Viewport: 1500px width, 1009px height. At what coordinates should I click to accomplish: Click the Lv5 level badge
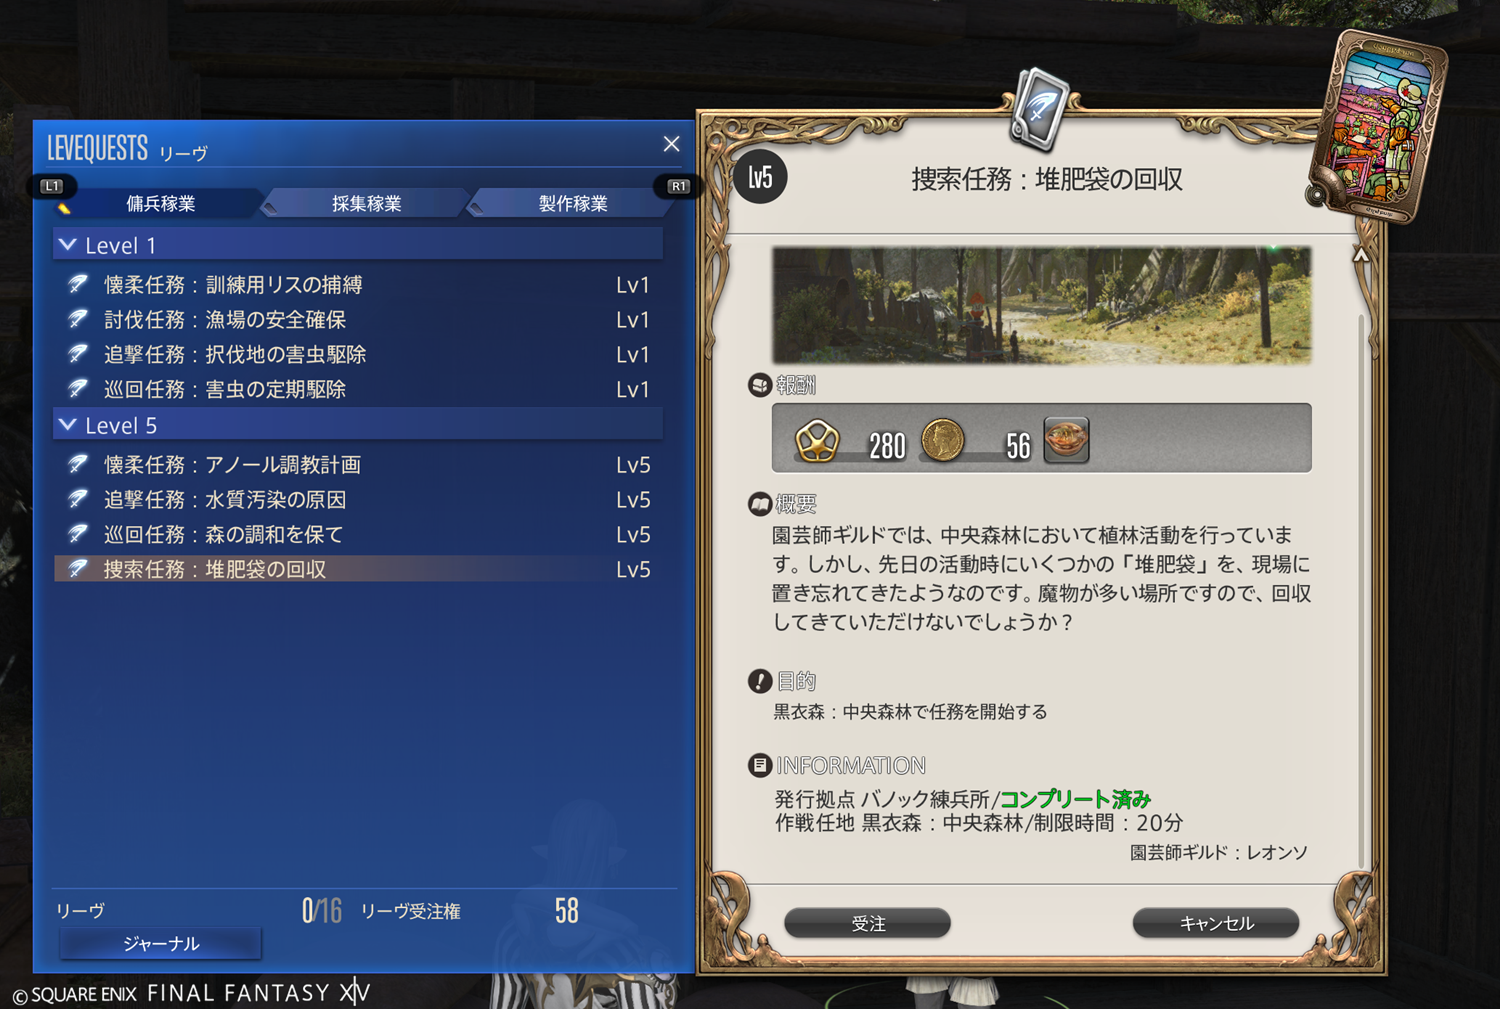[x=760, y=178]
